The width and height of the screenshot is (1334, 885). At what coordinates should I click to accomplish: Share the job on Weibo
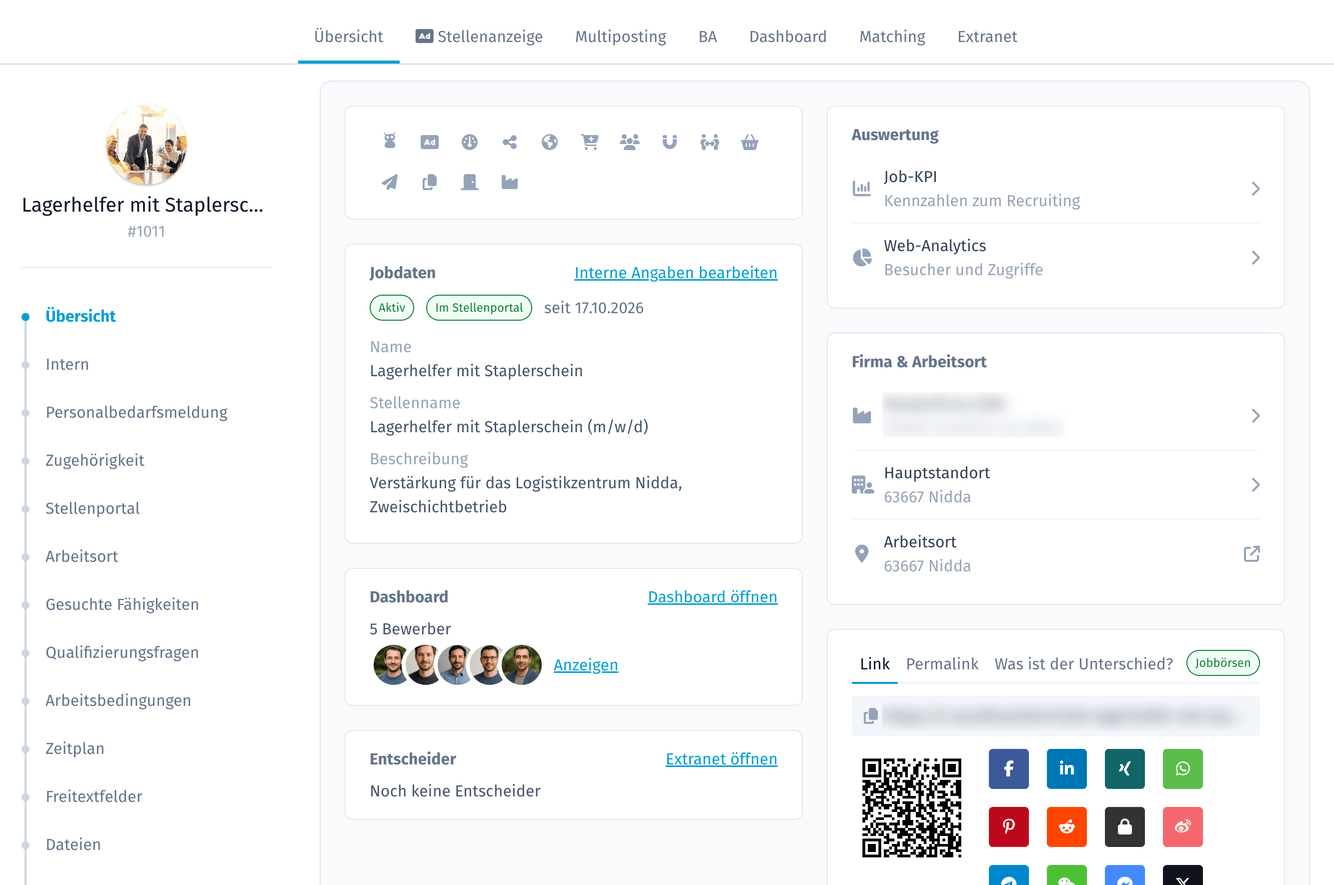[x=1183, y=827]
